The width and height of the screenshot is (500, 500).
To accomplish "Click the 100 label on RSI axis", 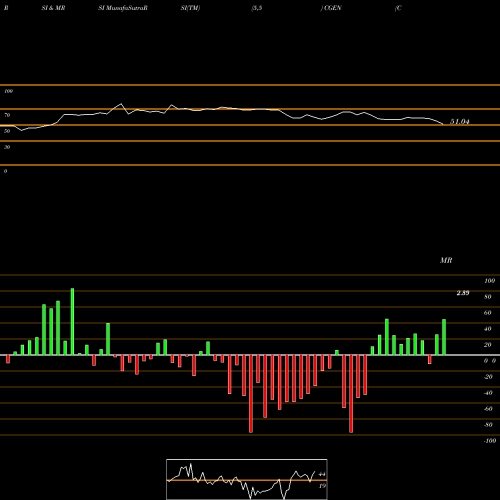I will 8,91.
